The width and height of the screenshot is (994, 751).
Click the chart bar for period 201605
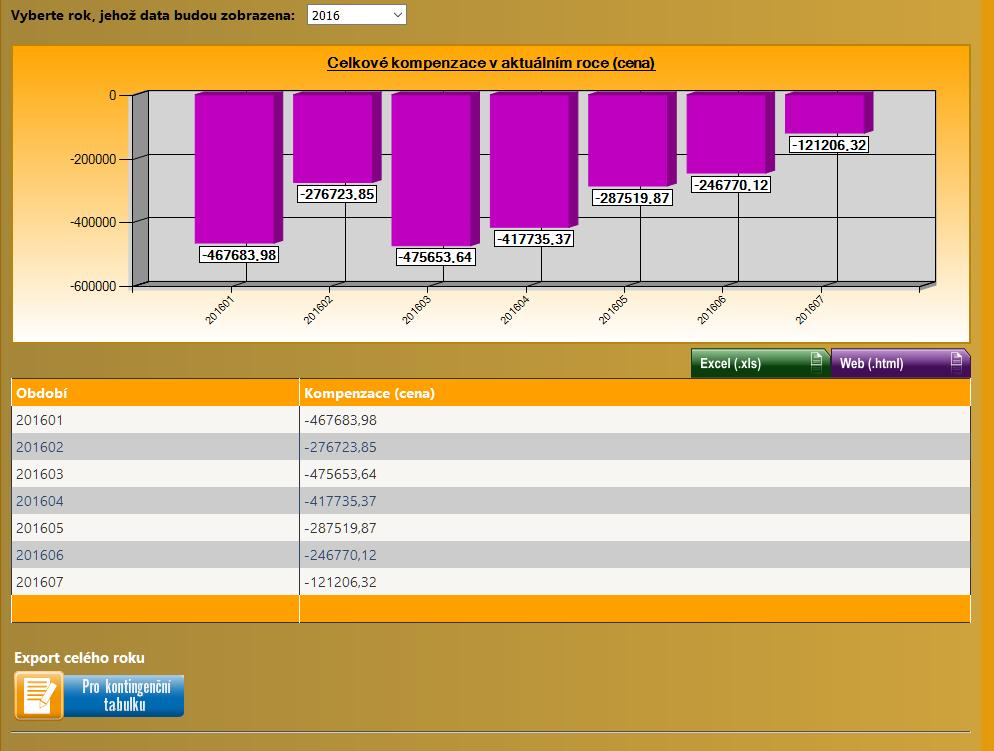632,139
